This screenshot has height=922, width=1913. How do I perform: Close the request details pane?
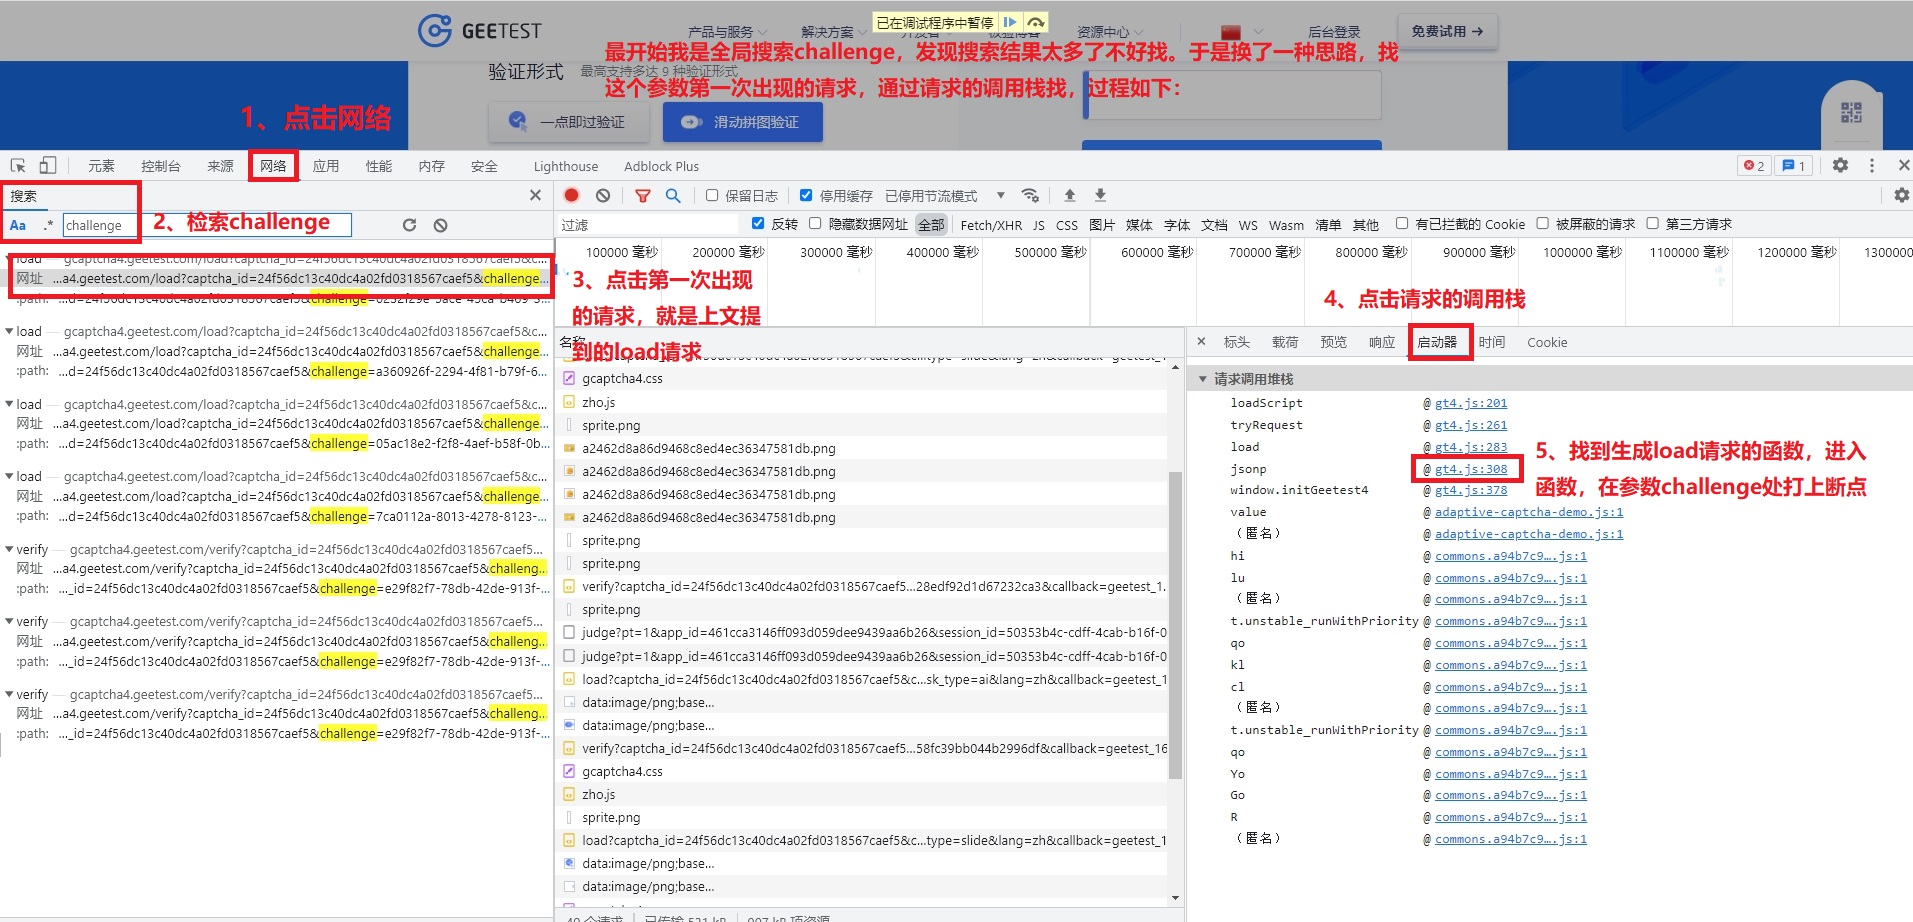[x=1201, y=342]
